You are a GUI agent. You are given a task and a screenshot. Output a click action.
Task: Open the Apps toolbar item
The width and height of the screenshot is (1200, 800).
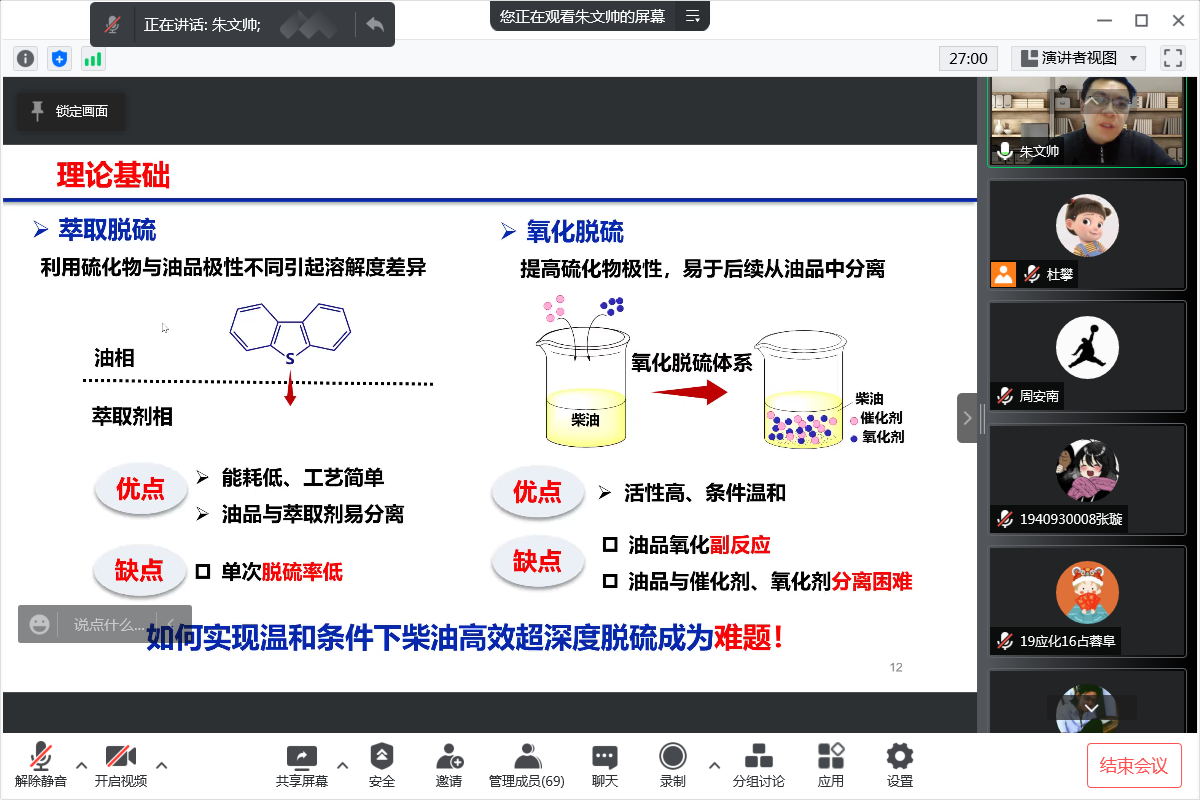[x=831, y=765]
